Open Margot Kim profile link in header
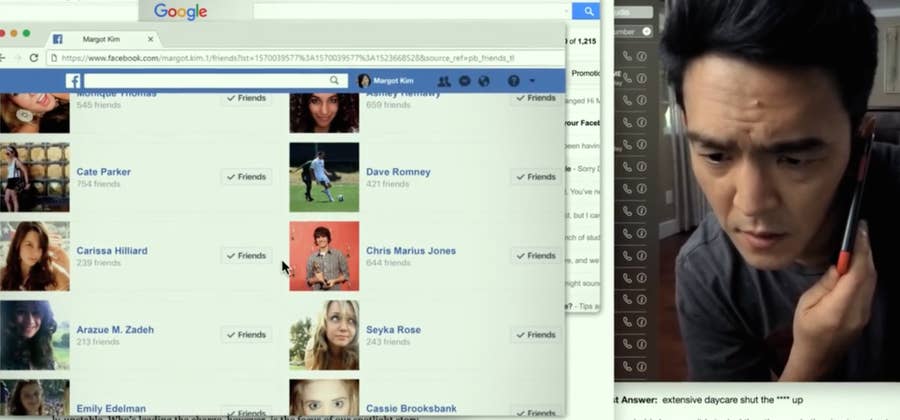This screenshot has width=900, height=420. coord(393,81)
